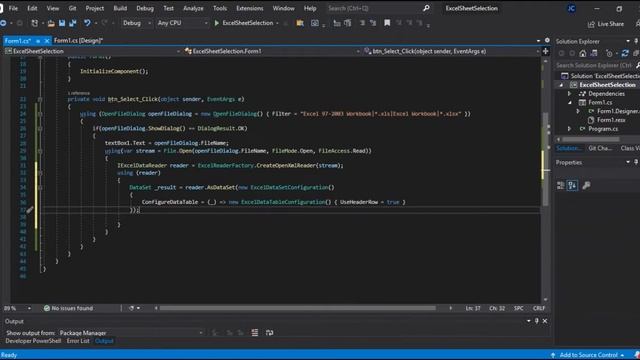
Task: Collapse the btn_Select_Click method outline
Action: point(40,99)
